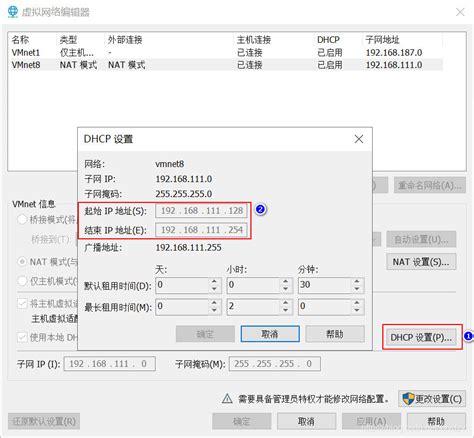Toggle the 使用本地 DHCP checkbox
The height and width of the screenshot is (438, 474).
pyautogui.click(x=22, y=337)
